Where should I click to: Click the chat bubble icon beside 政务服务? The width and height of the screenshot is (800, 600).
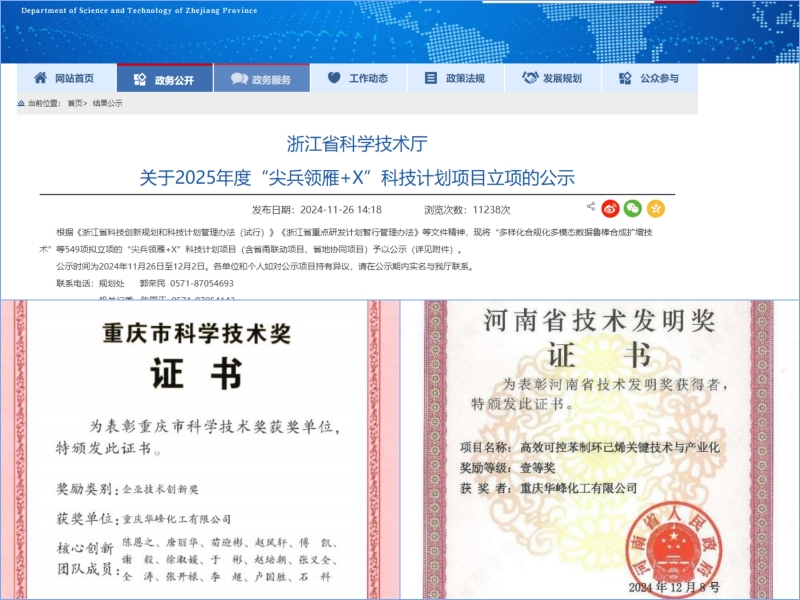point(236,79)
